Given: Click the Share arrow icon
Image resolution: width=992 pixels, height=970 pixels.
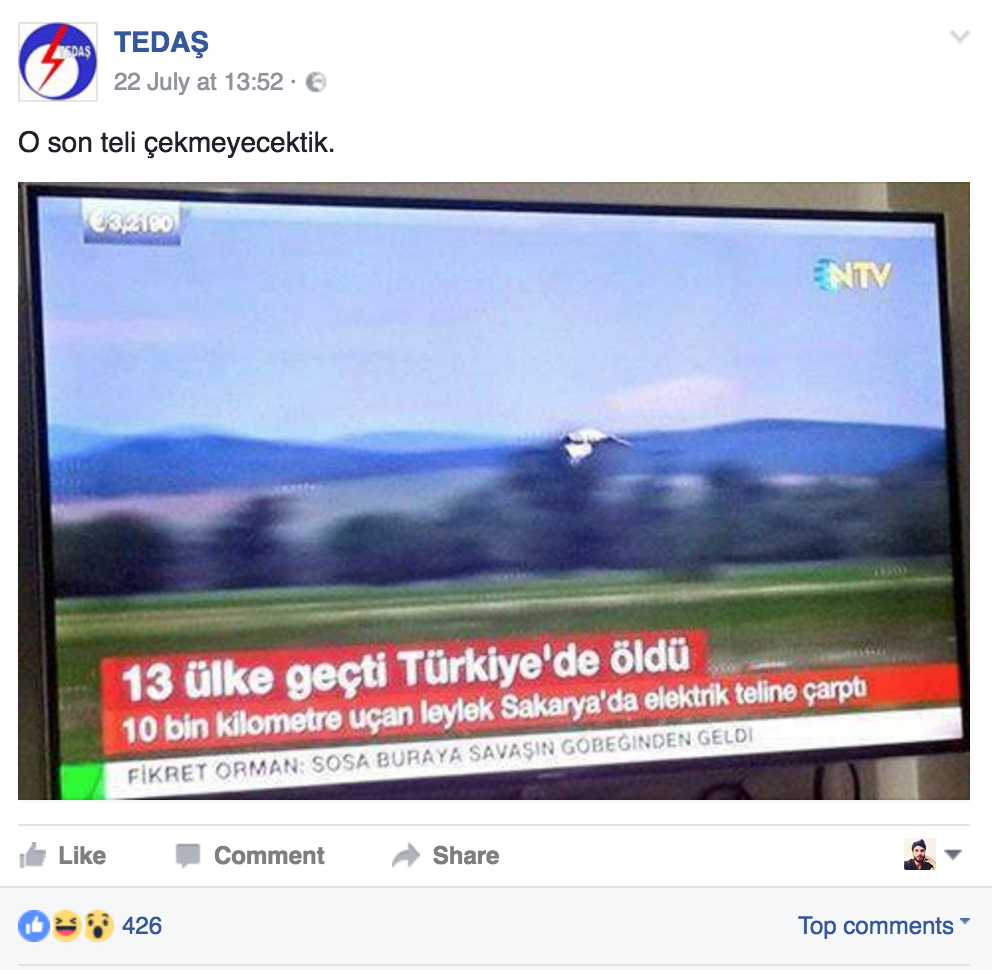Looking at the screenshot, I should pyautogui.click(x=406, y=855).
